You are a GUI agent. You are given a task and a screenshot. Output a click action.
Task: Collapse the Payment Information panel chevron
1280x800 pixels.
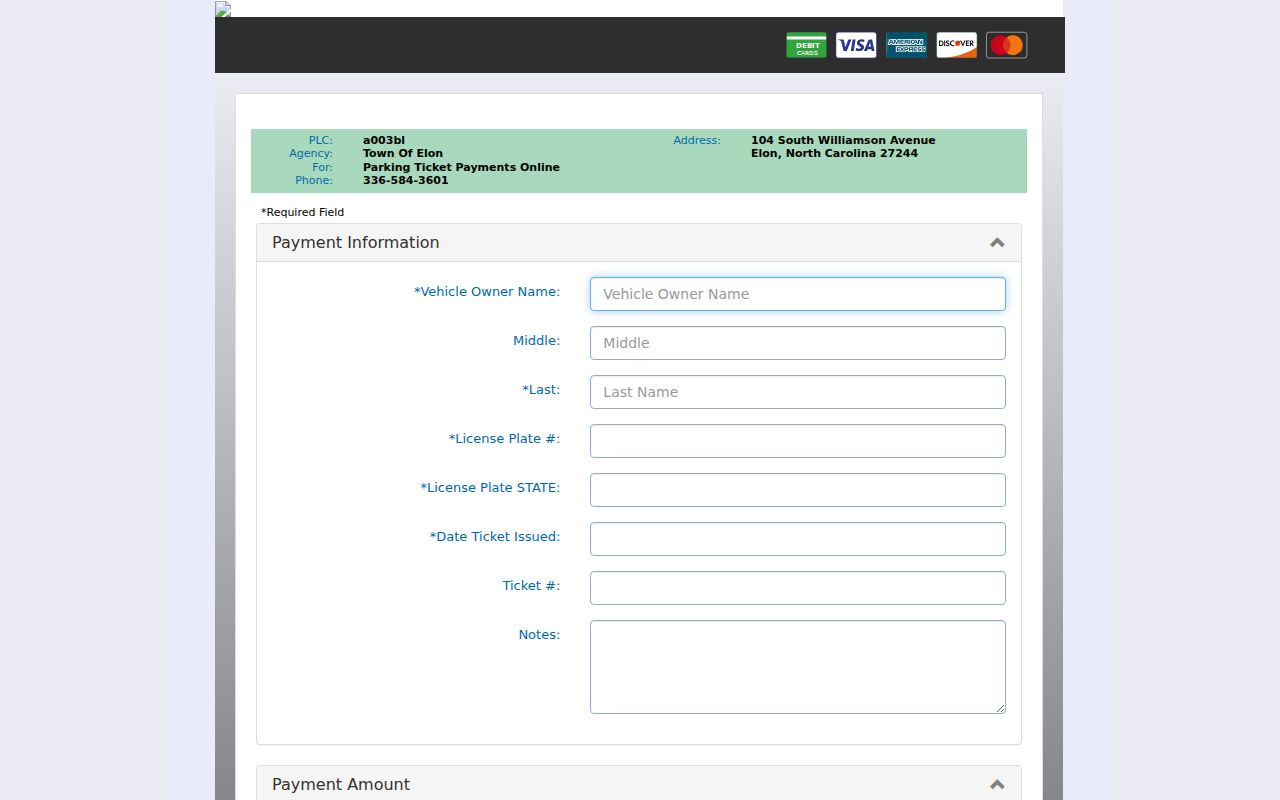[997, 243]
